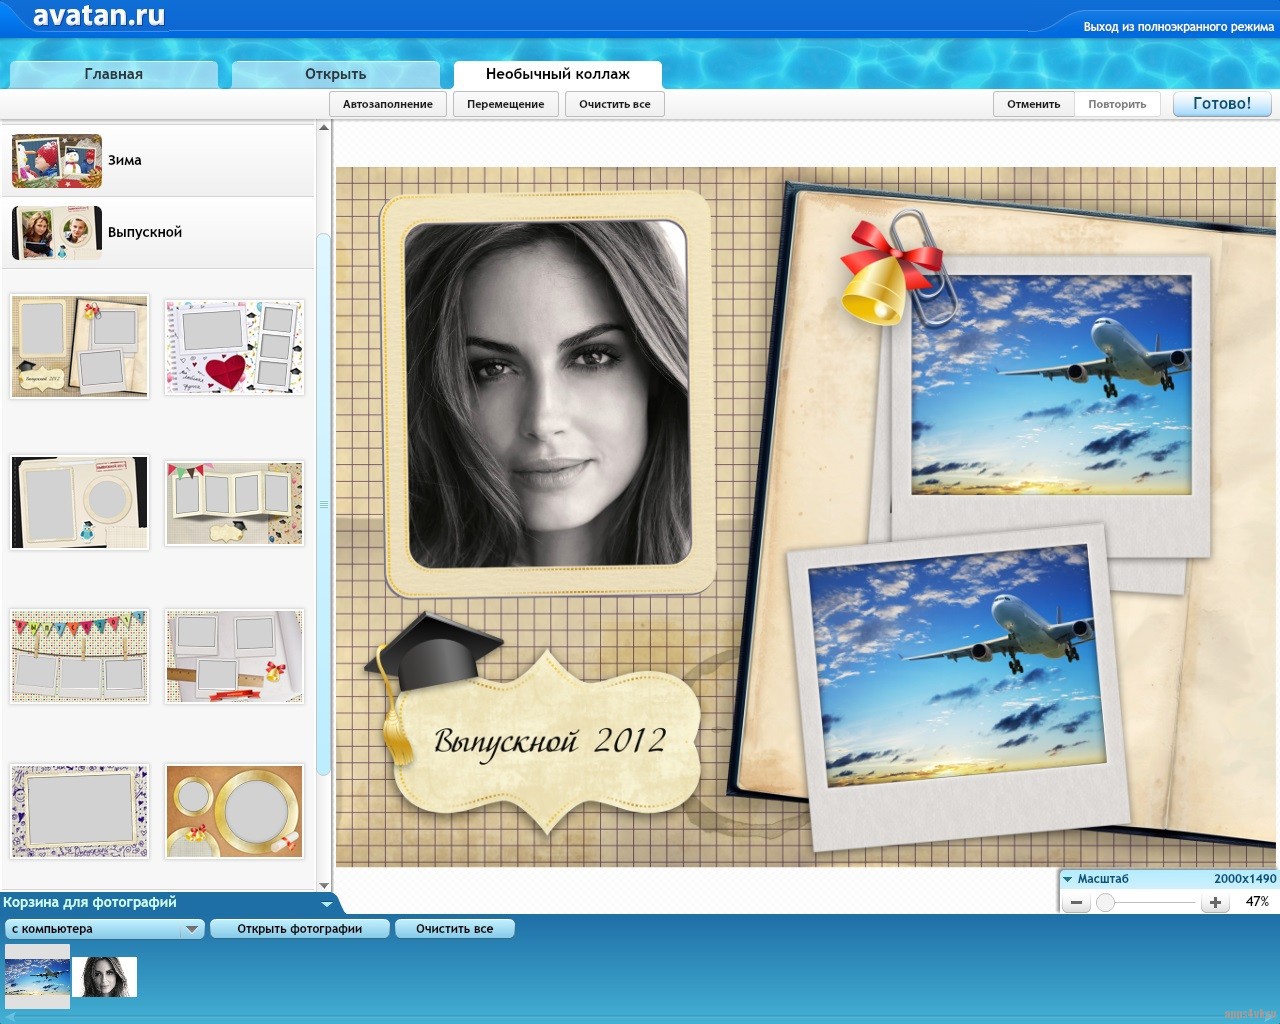Viewport: 1280px width, 1024px height.
Task: Click the Масштаб zoom slider handle
Action: [1105, 903]
